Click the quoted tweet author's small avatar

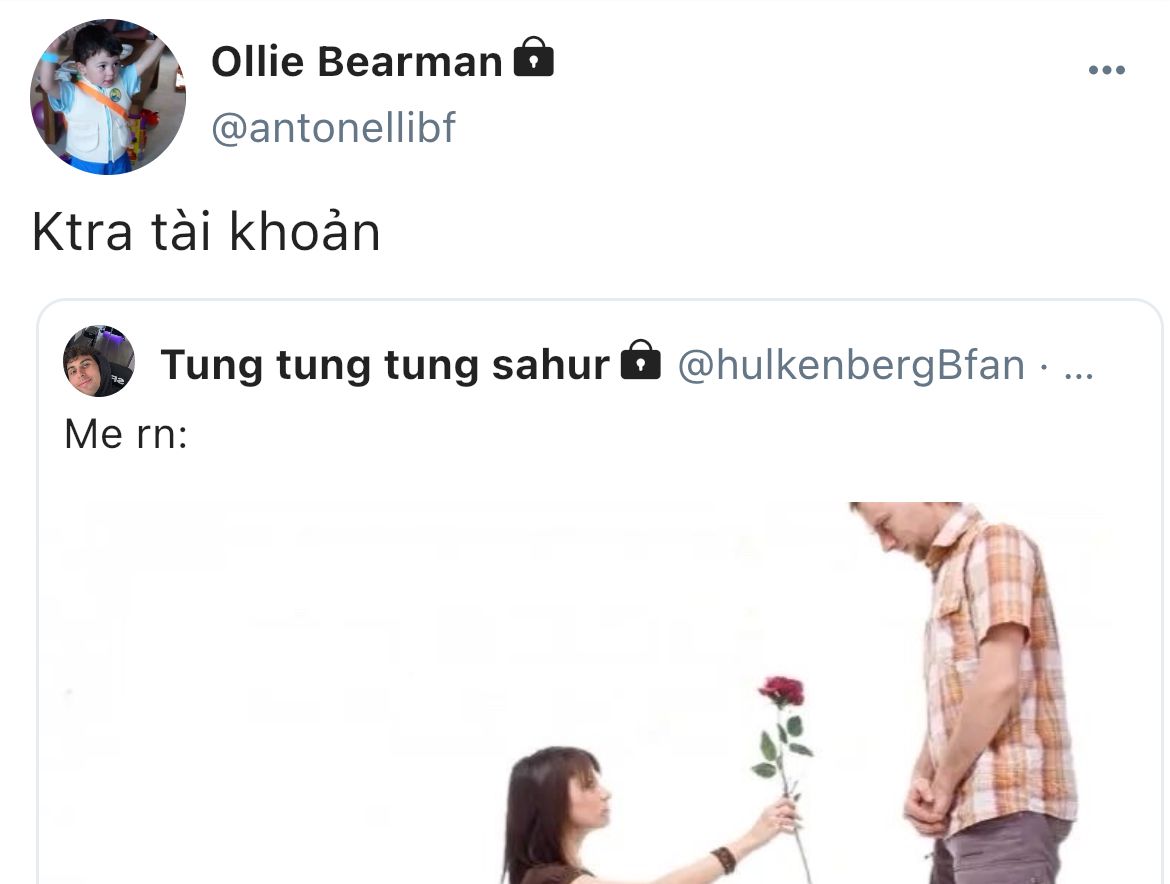pos(99,361)
